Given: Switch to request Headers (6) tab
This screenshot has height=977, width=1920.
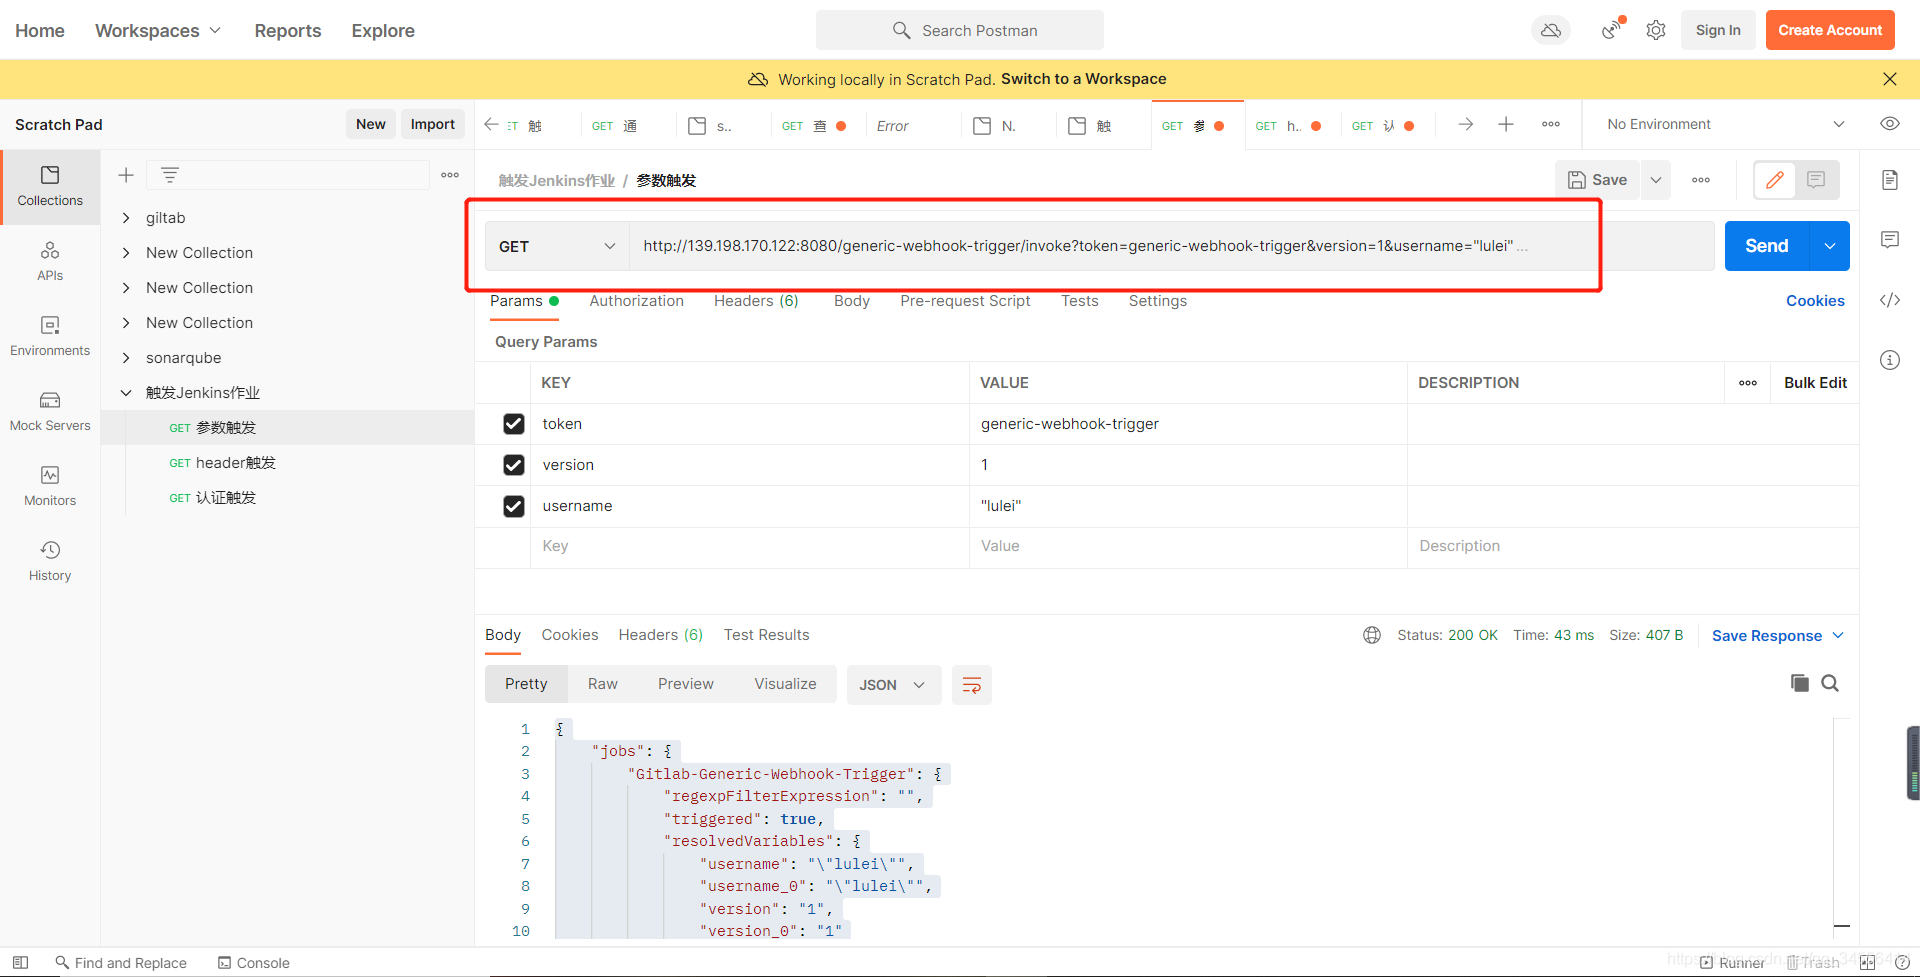Looking at the screenshot, I should point(756,301).
